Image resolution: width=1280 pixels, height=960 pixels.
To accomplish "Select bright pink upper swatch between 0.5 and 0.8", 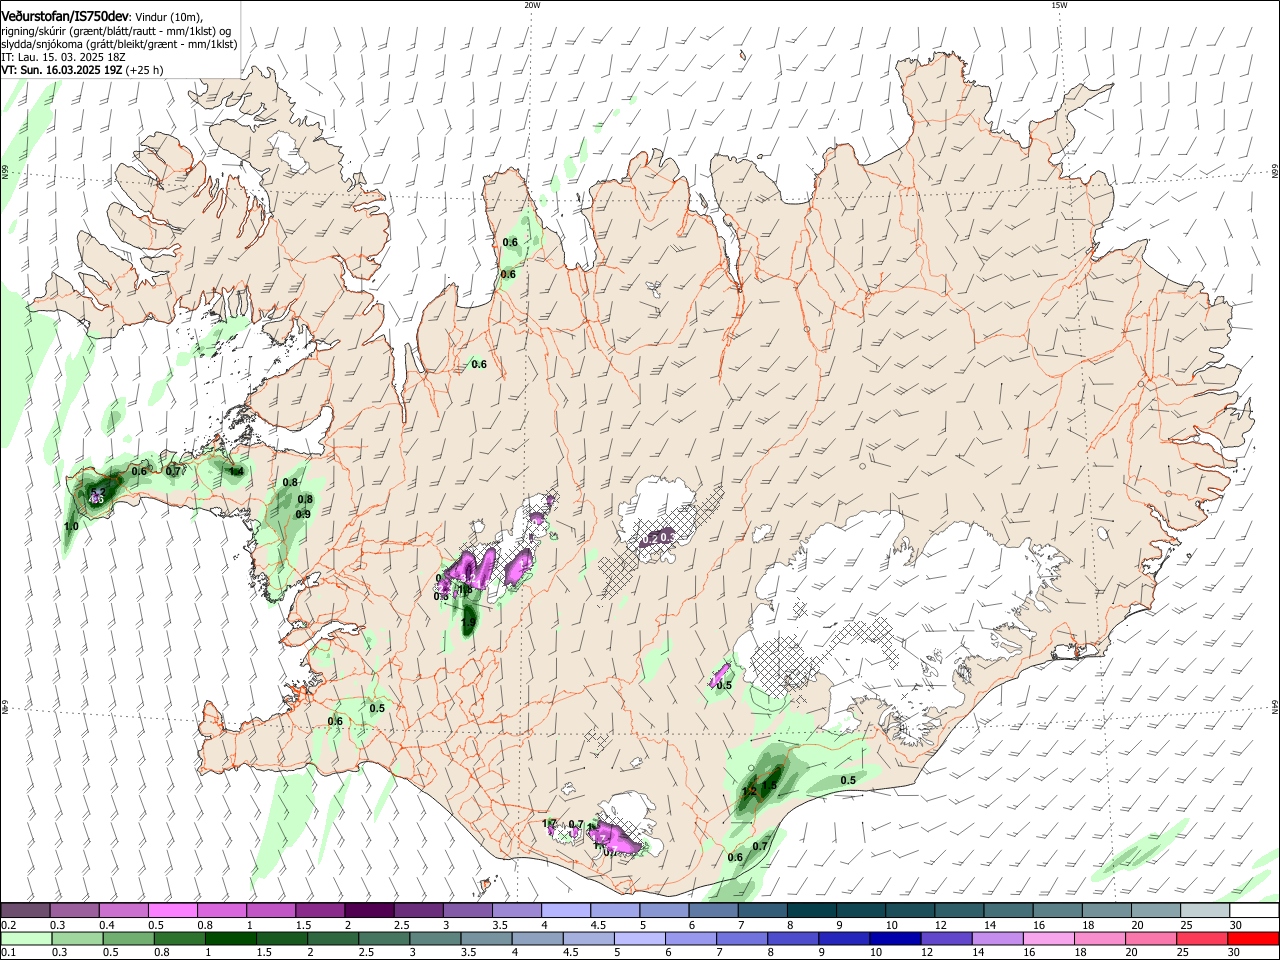I will [x=172, y=911].
